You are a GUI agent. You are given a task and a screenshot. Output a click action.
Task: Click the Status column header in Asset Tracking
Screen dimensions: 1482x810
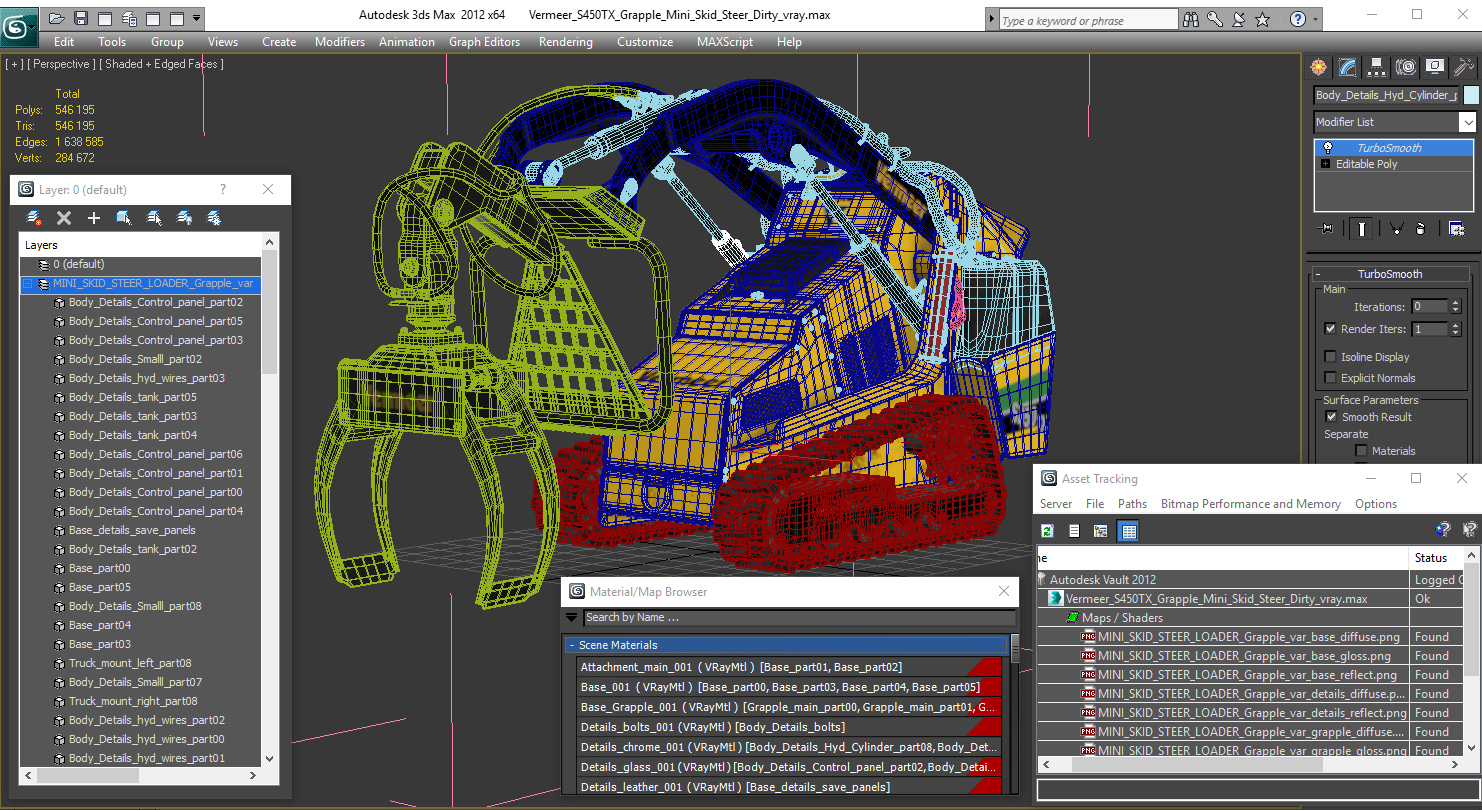tap(1436, 558)
